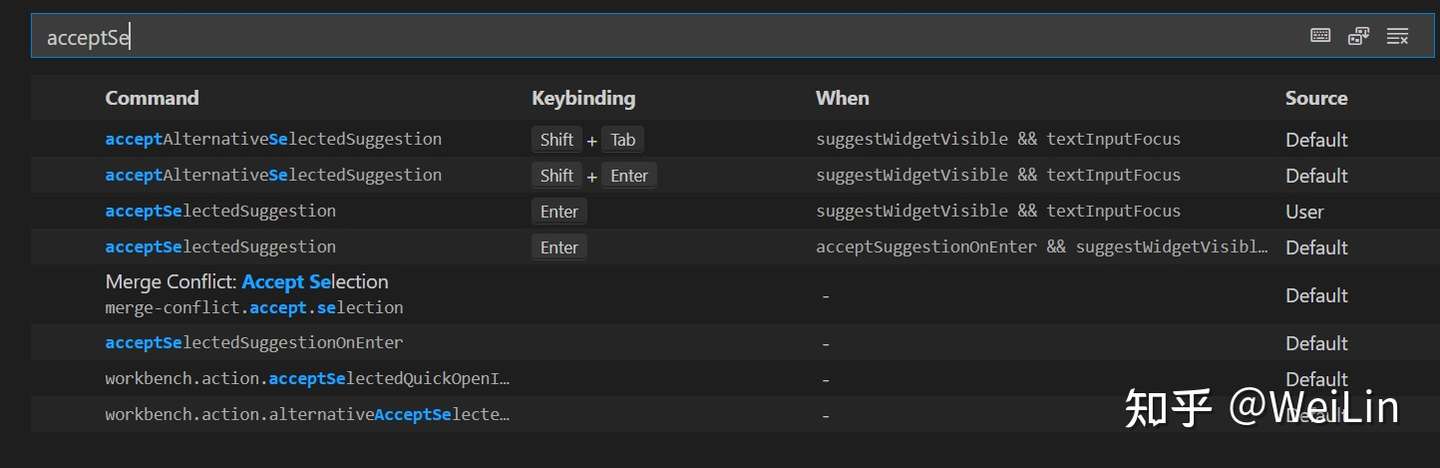Viewport: 1440px width, 468px height.
Task: Click the User source label
Action: pos(1304,212)
